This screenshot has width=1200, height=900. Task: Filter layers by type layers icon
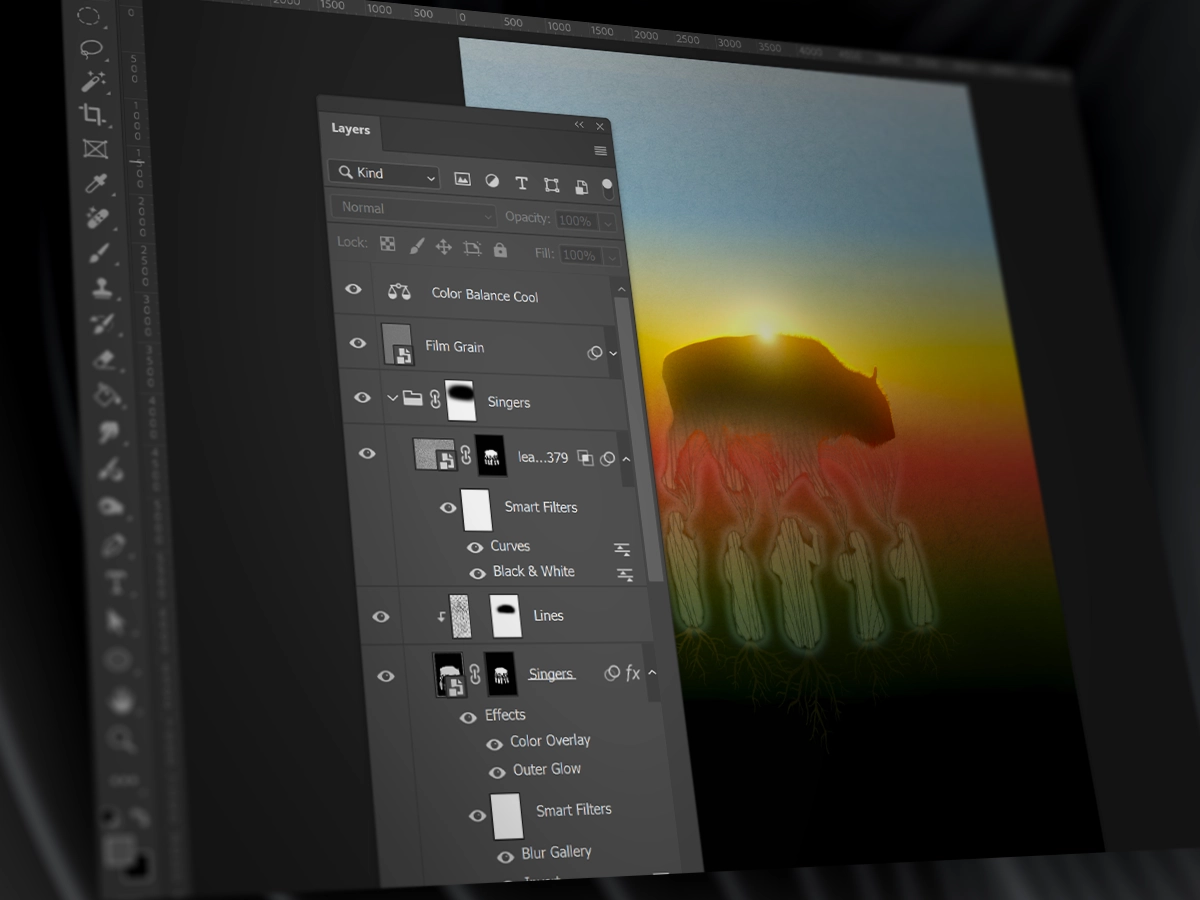click(x=521, y=183)
